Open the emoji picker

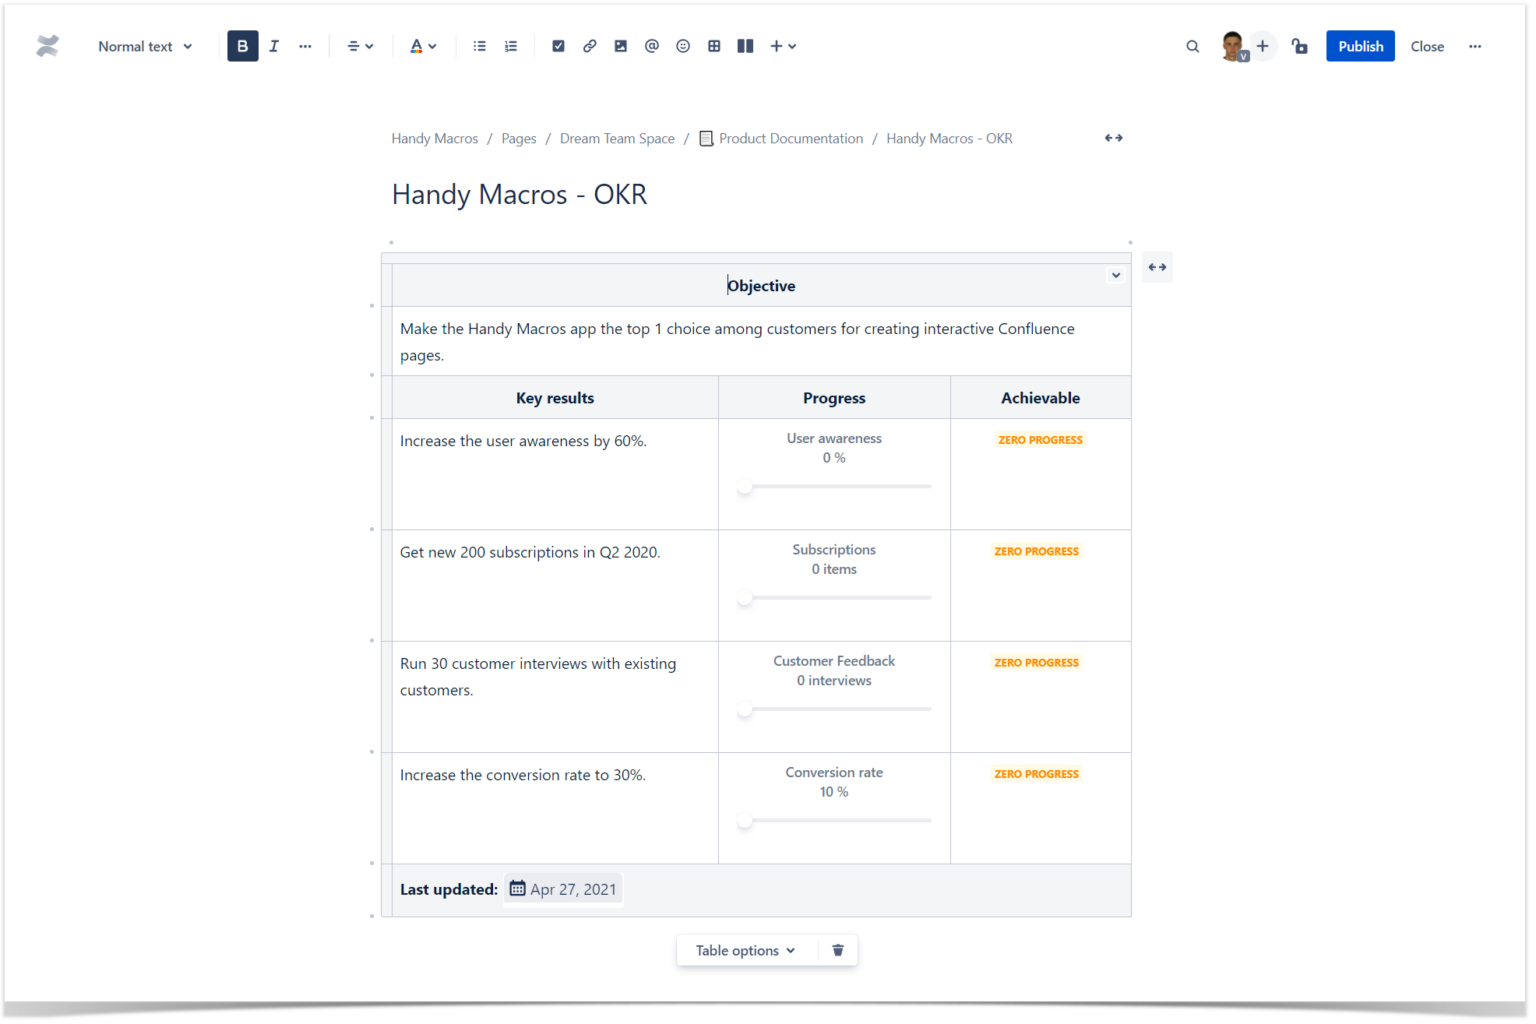pyautogui.click(x=682, y=46)
